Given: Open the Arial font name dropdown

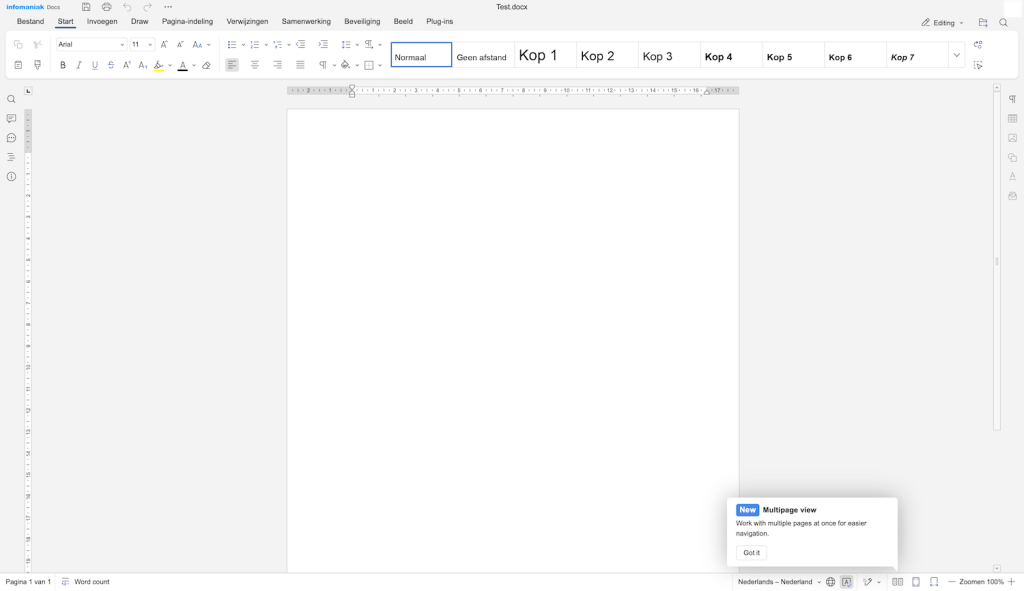Looking at the screenshot, I should (91, 44).
